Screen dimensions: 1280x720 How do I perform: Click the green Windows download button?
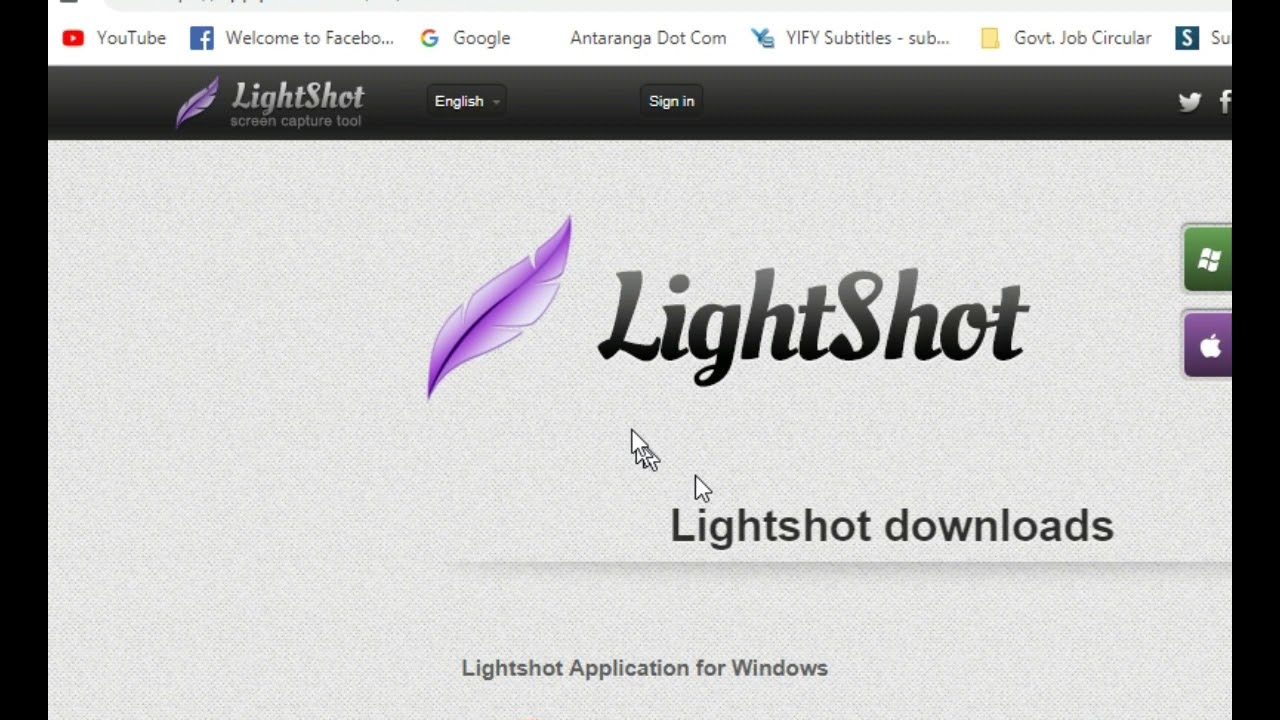[1208, 259]
